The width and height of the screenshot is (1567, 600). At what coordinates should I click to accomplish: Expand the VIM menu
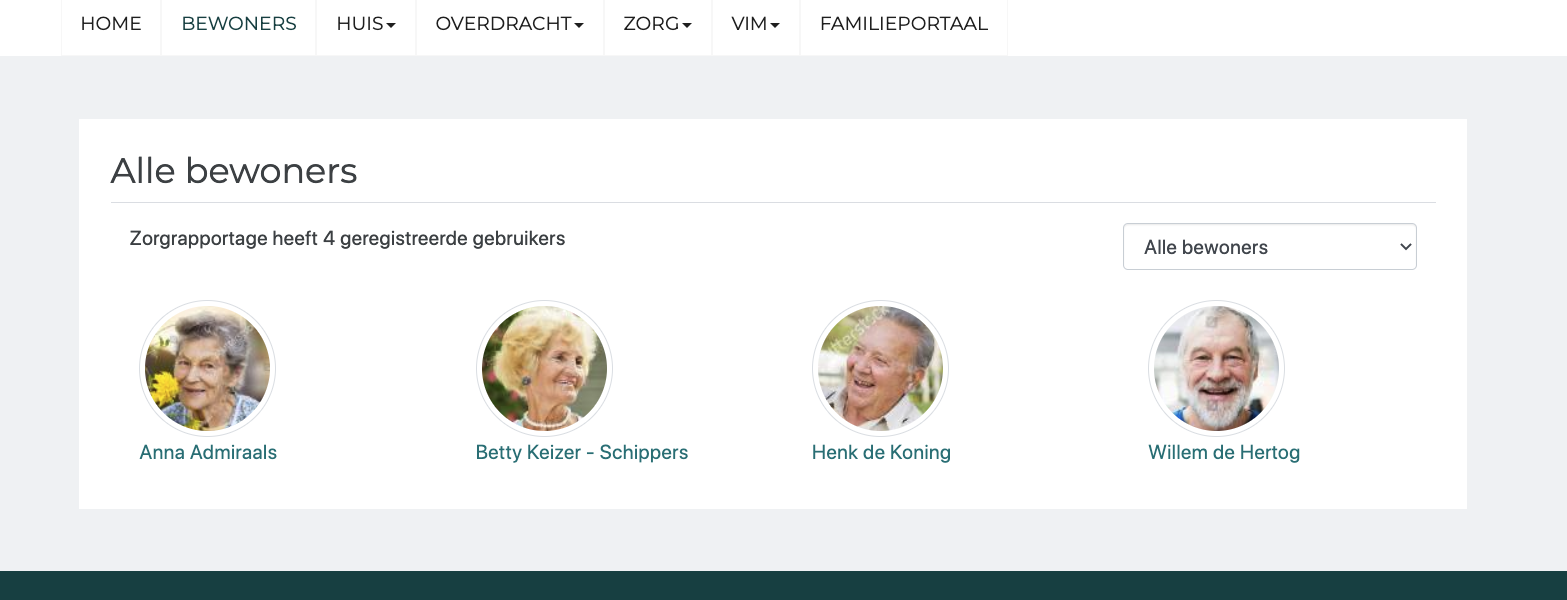point(756,24)
